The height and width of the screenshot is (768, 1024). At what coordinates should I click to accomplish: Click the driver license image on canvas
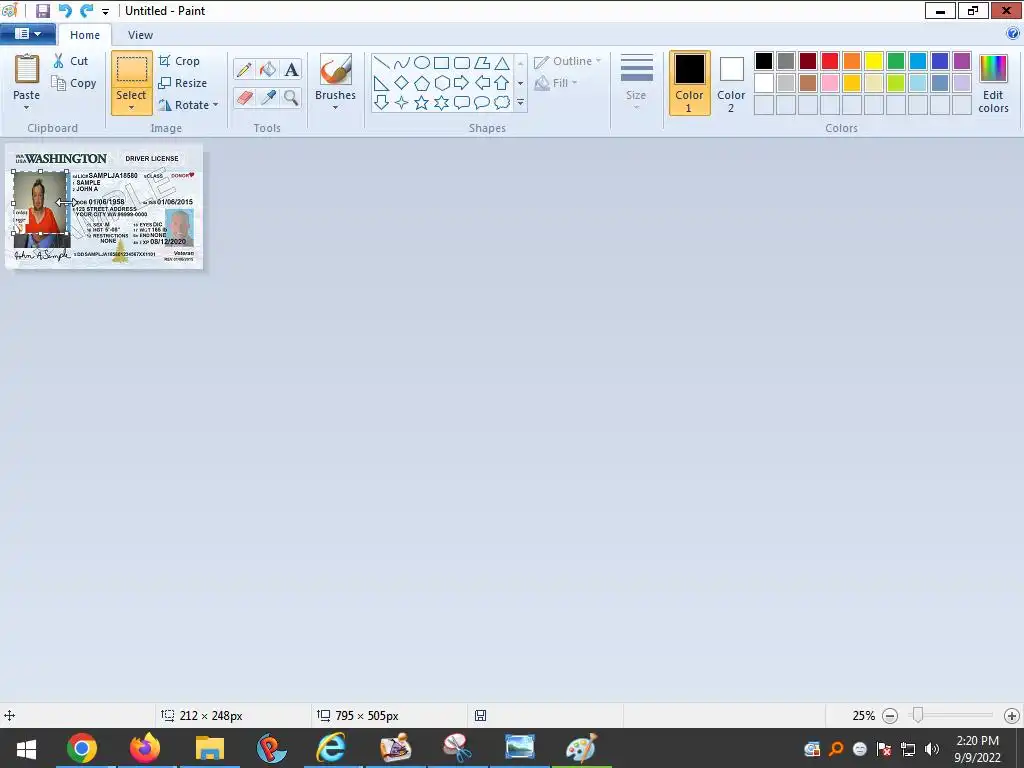(x=104, y=206)
